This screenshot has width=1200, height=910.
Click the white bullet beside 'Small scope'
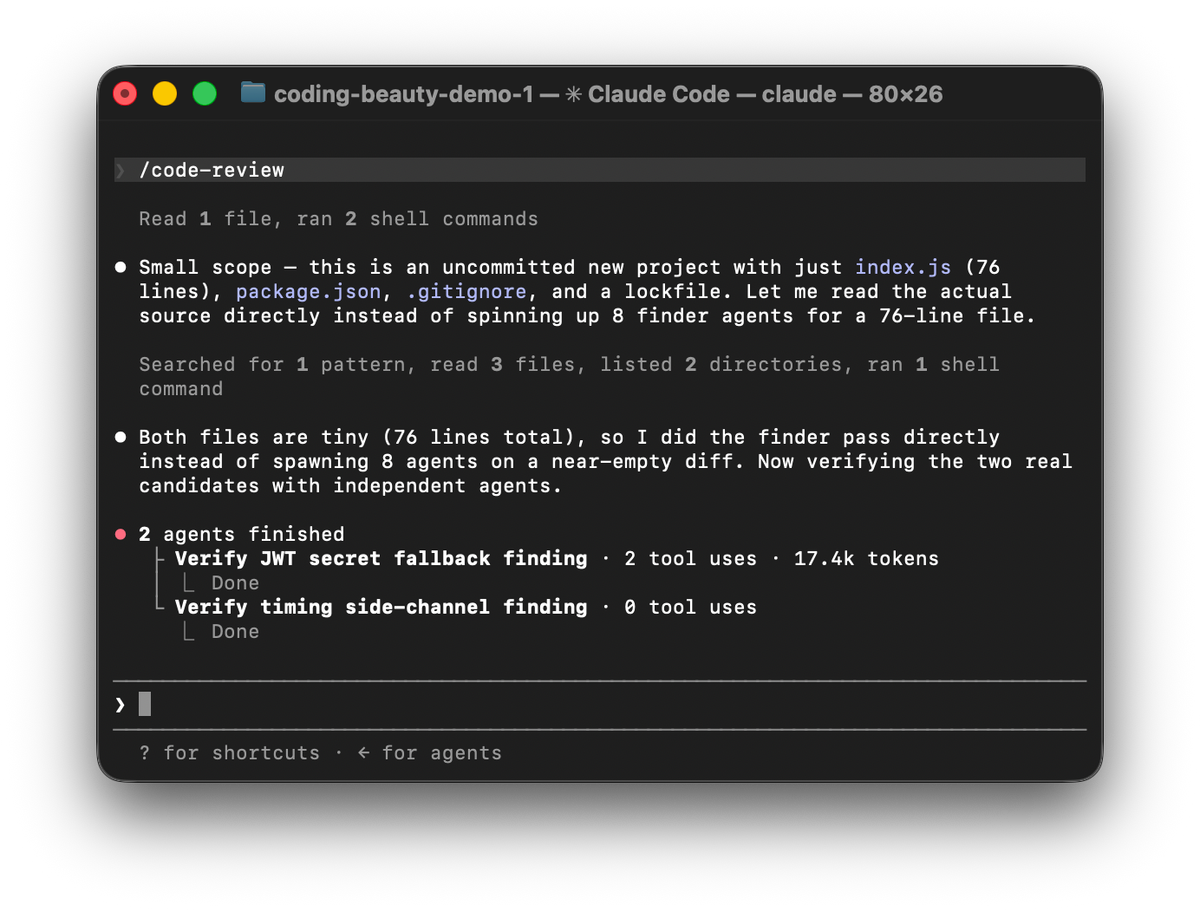(121, 267)
